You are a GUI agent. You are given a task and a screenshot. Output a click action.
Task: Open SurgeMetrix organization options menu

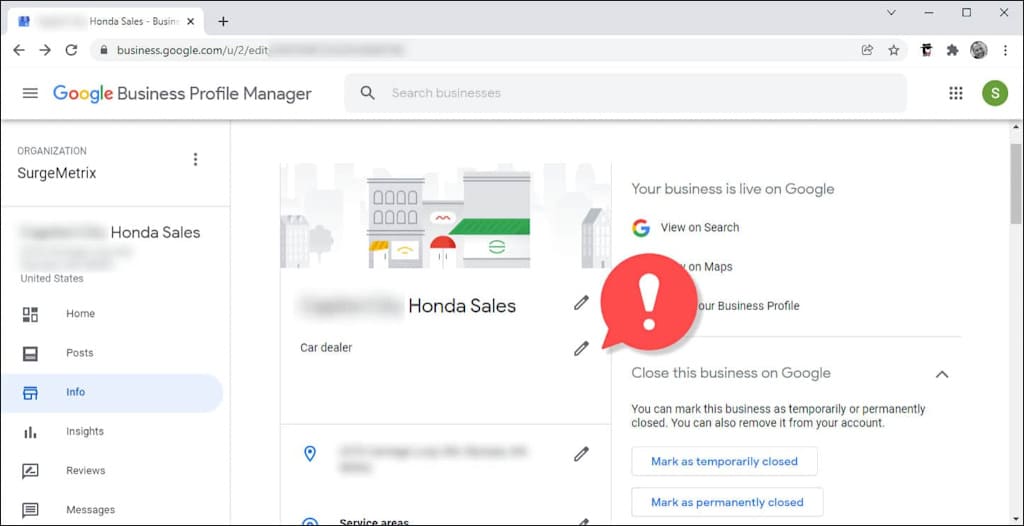pos(195,160)
